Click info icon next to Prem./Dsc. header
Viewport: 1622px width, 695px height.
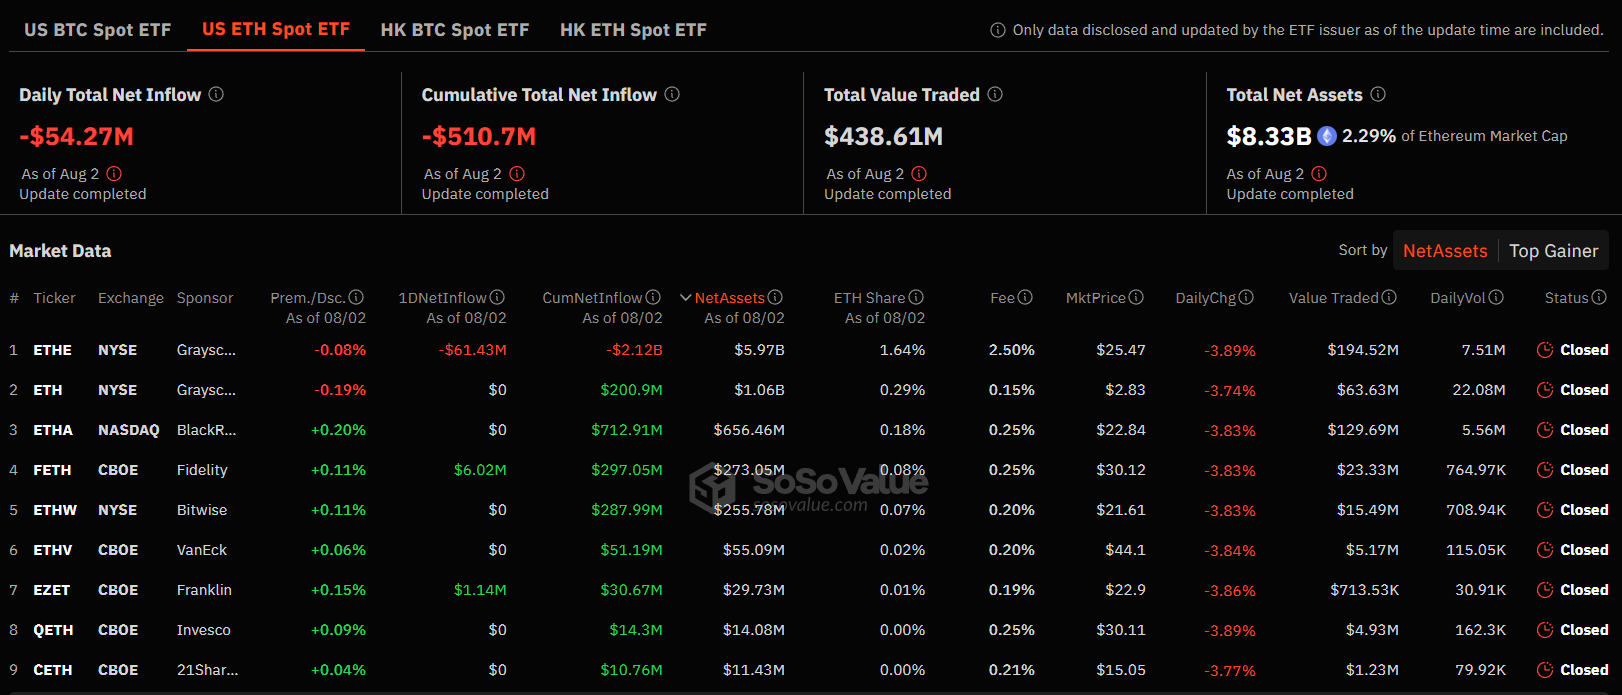point(356,297)
